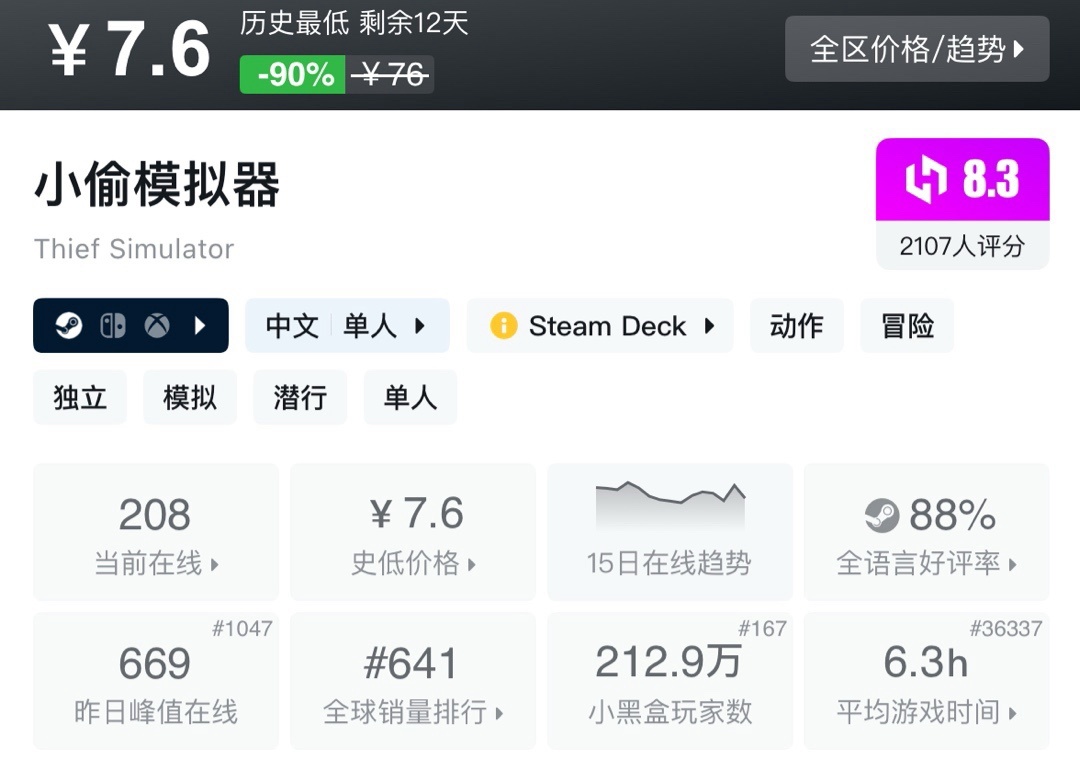The image size is (1080, 759).
Task: Select the 冒险 genre tag
Action: (x=907, y=326)
